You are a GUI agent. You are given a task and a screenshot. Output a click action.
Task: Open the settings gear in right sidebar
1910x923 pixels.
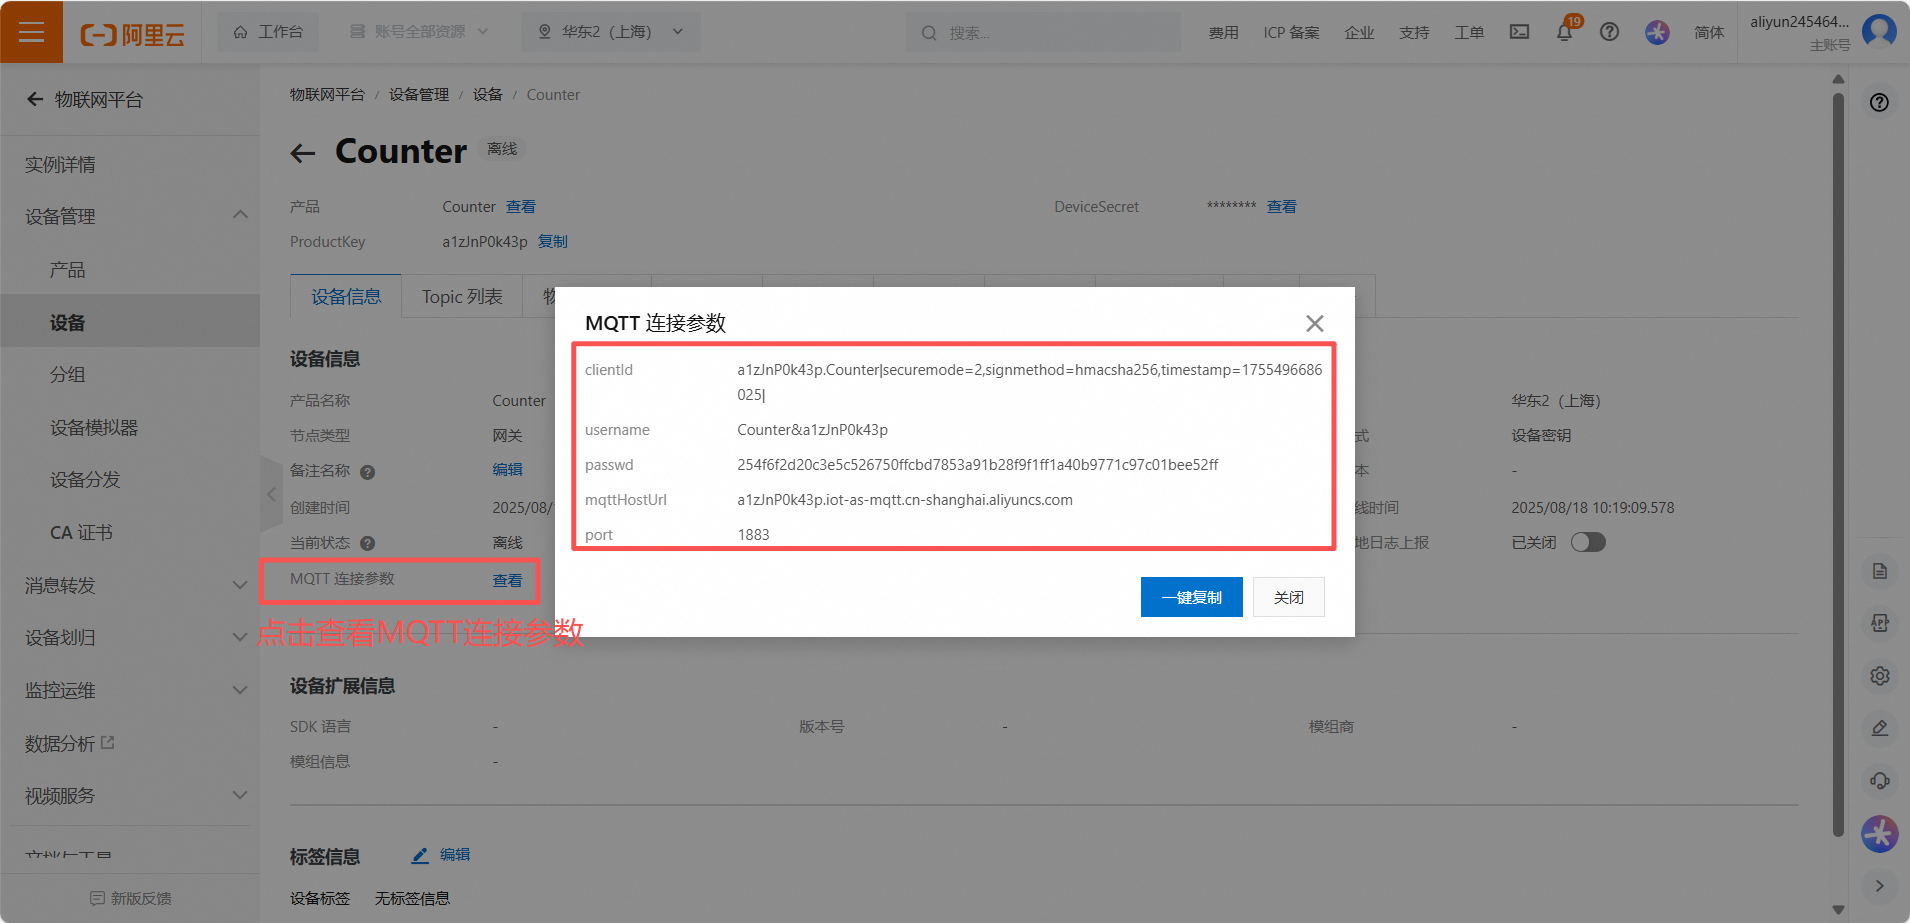[x=1879, y=676]
